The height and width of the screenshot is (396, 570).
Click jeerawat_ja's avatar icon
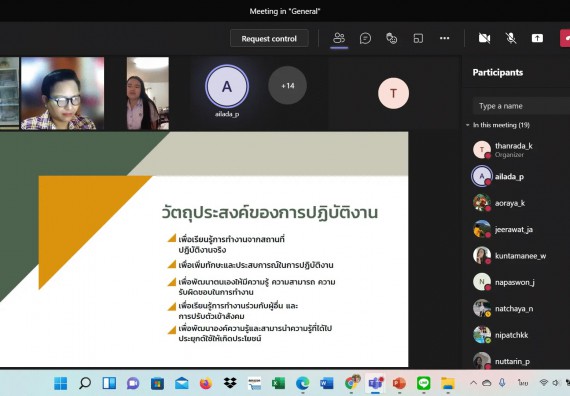[x=482, y=229]
